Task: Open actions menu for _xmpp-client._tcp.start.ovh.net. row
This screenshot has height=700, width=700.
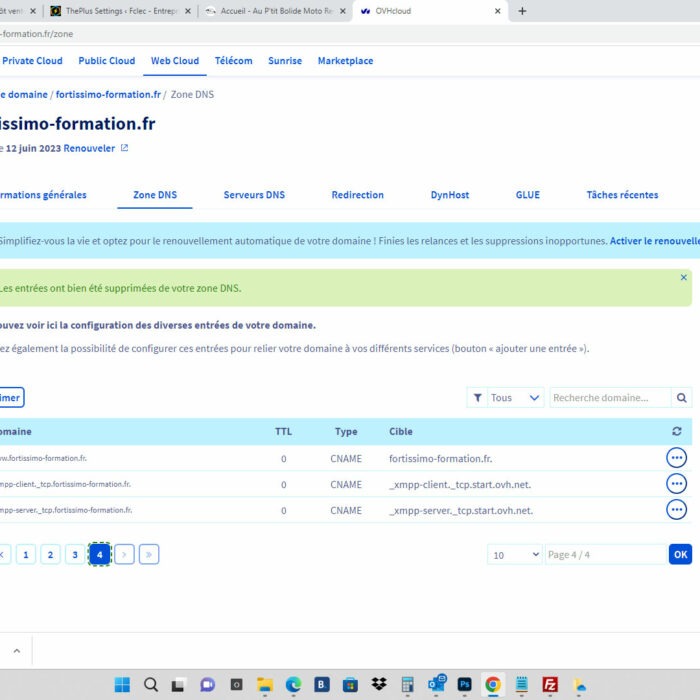Action: [676, 483]
